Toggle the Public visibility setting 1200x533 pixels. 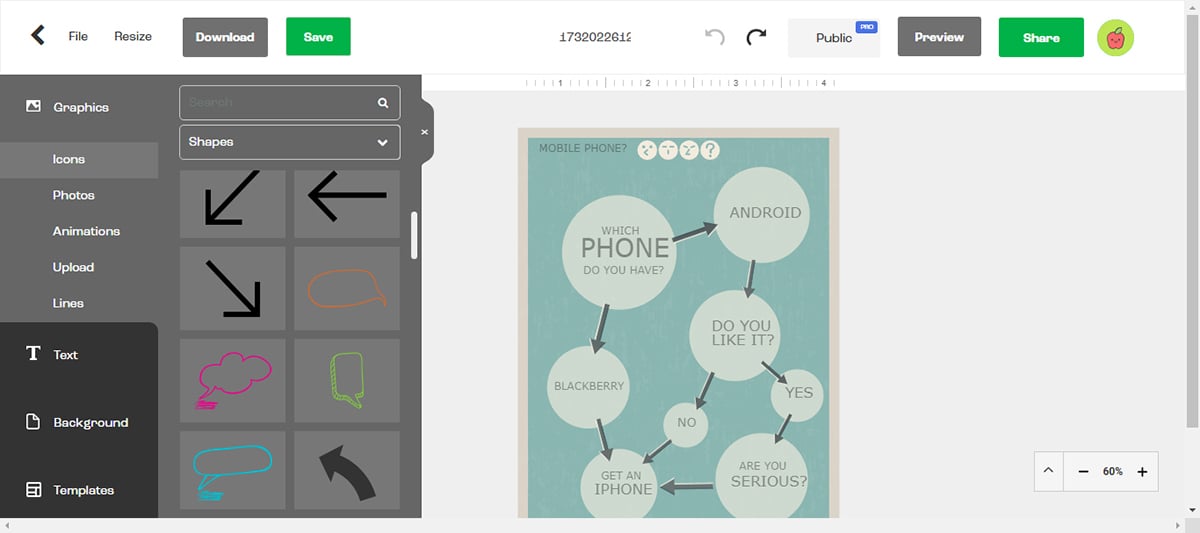pyautogui.click(x=834, y=38)
